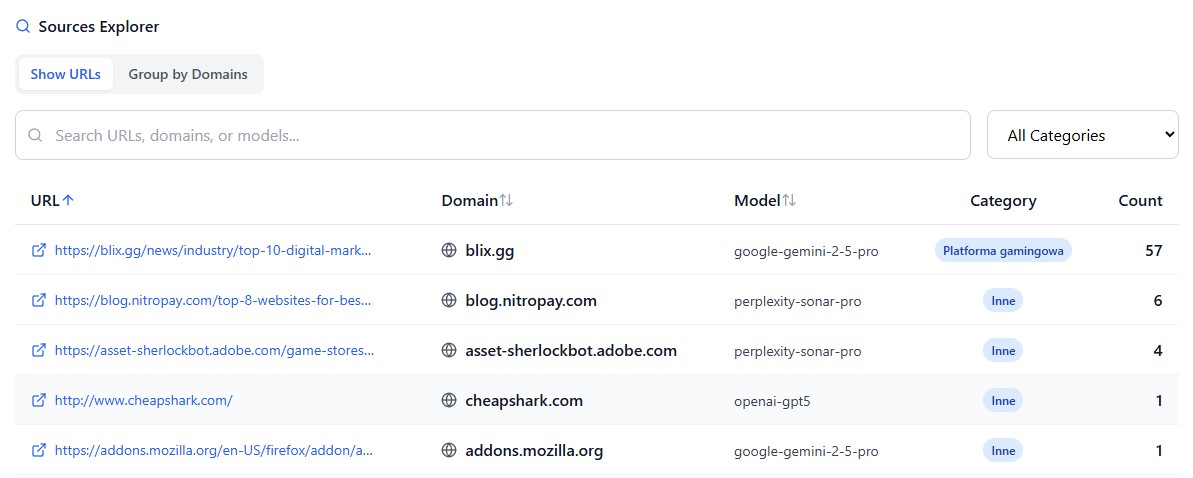
Task: Click the Platforma gamingowa category badge
Action: pyautogui.click(x=1003, y=251)
